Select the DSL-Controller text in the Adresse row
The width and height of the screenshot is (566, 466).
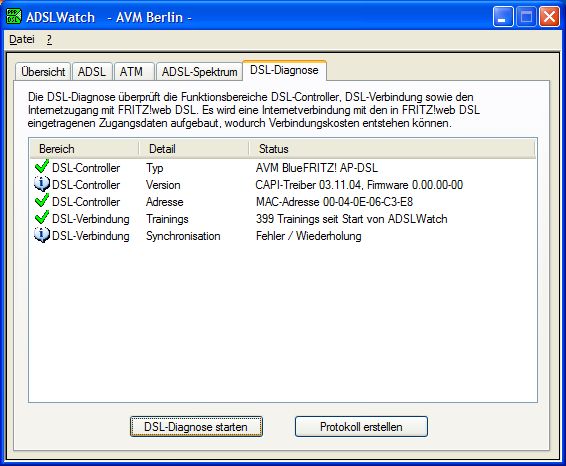click(86, 202)
